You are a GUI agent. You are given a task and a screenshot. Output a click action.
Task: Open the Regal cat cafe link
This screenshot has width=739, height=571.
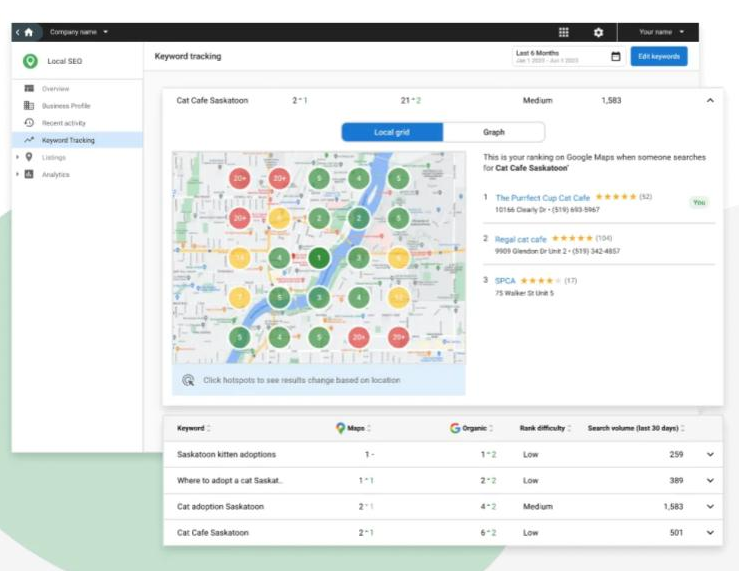click(x=520, y=239)
